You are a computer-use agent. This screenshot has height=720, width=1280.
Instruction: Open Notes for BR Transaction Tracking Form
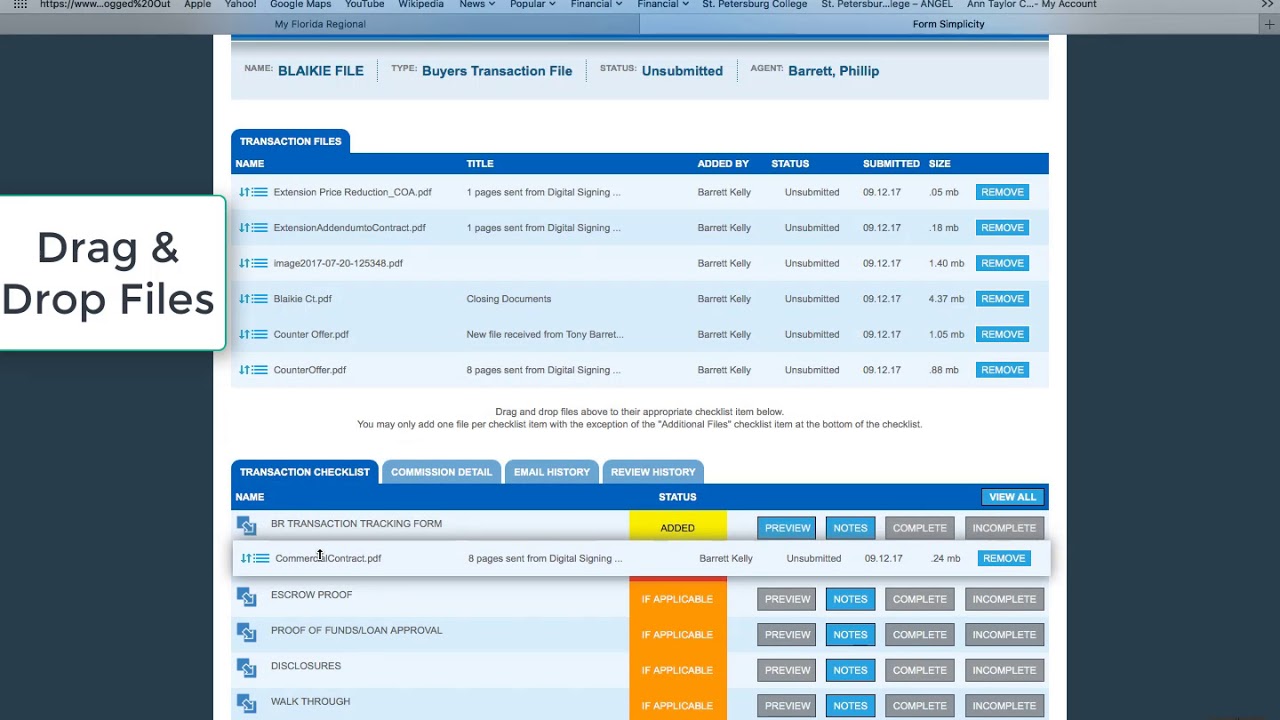tap(850, 528)
